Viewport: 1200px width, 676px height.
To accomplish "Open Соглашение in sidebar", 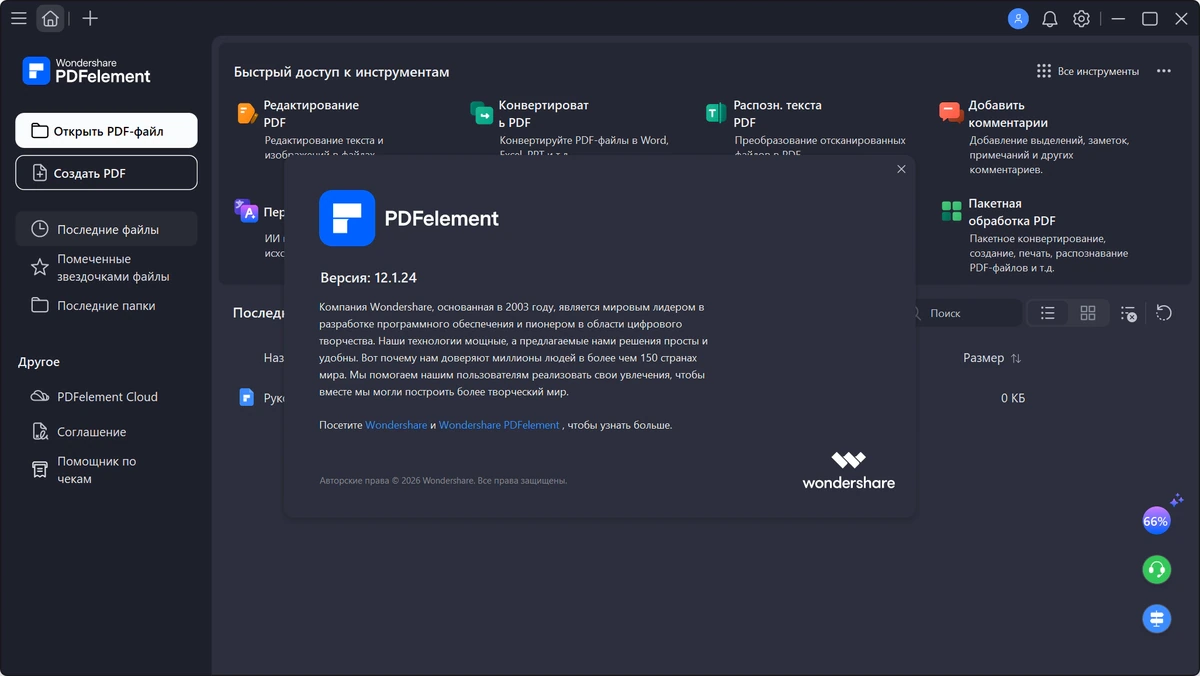I will [106, 432].
